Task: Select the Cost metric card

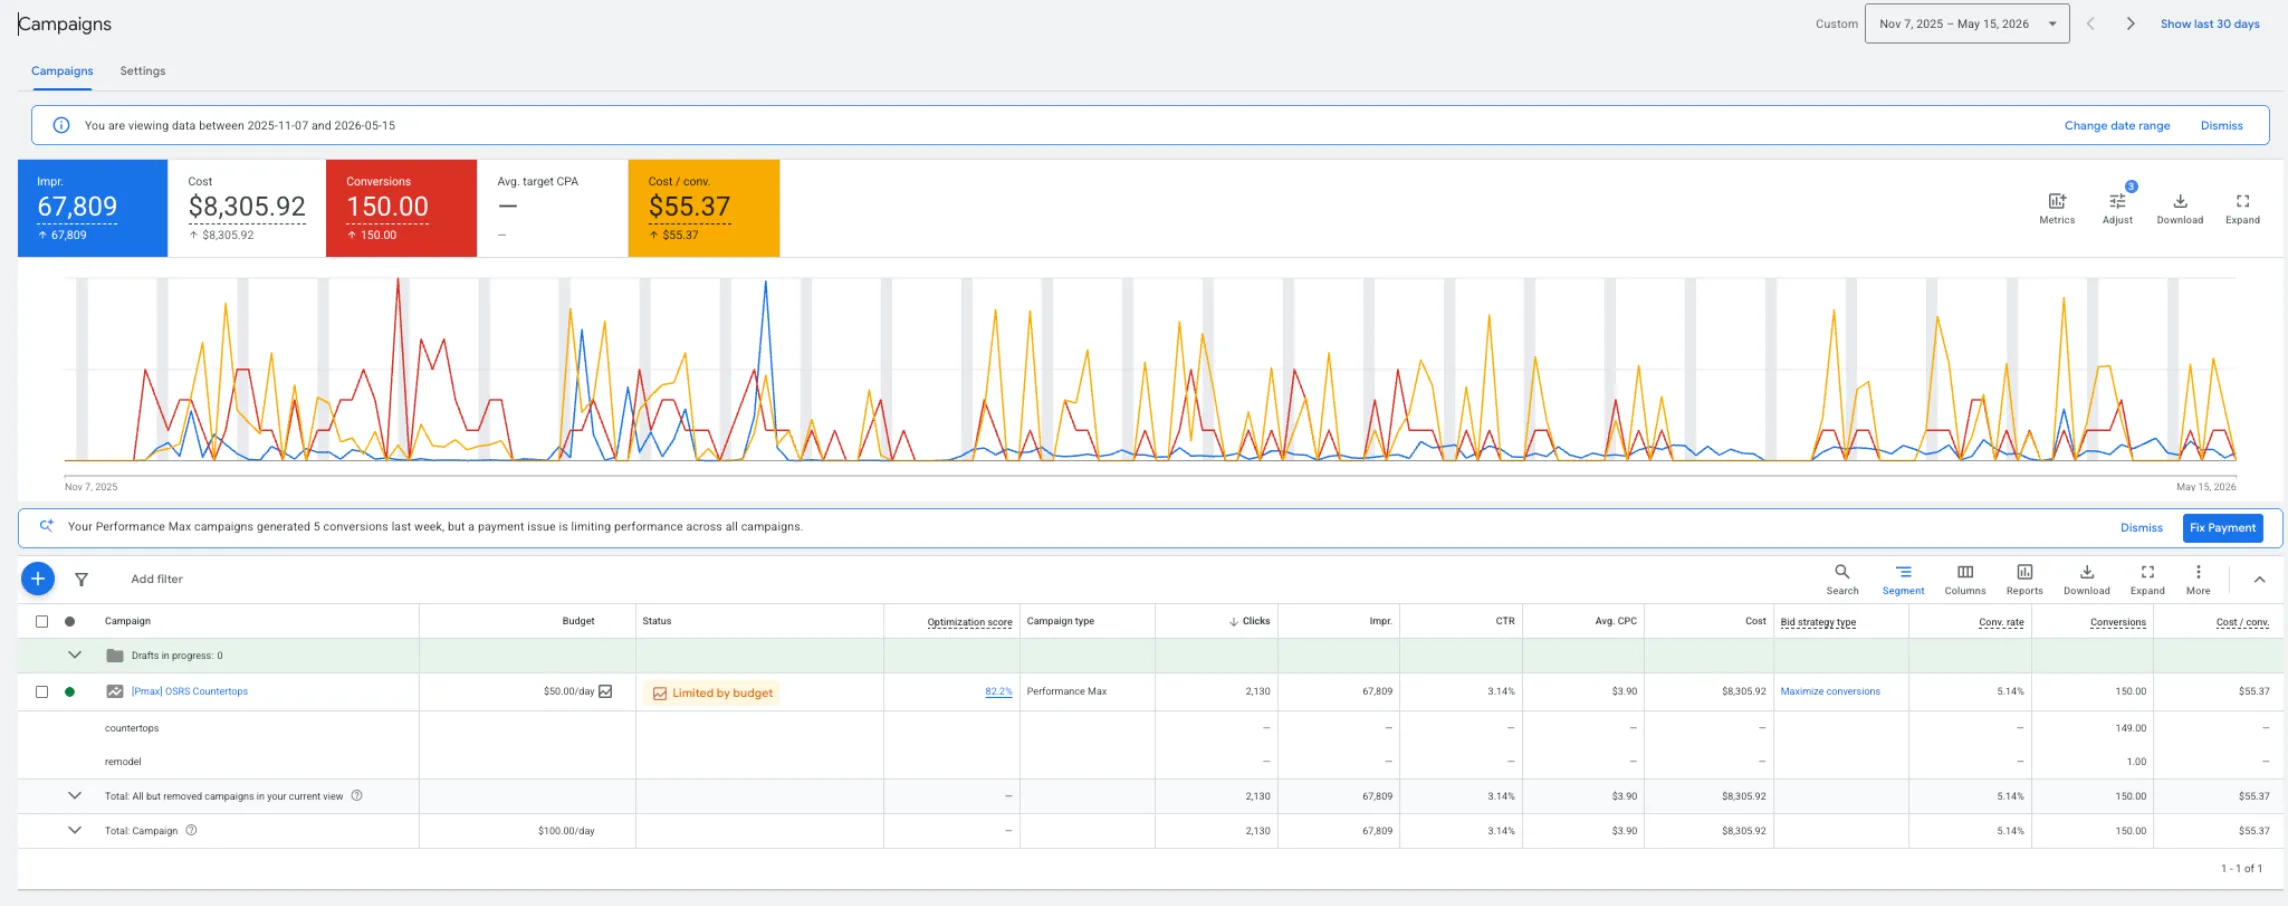Action: pyautogui.click(x=247, y=208)
